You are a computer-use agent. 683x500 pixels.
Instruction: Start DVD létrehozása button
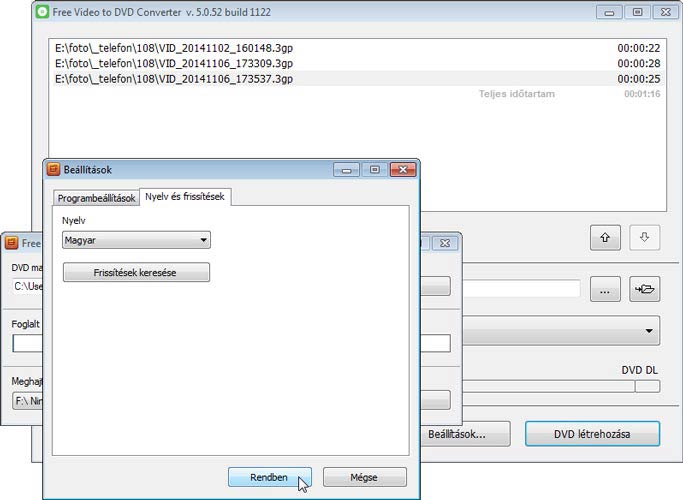[x=592, y=434]
